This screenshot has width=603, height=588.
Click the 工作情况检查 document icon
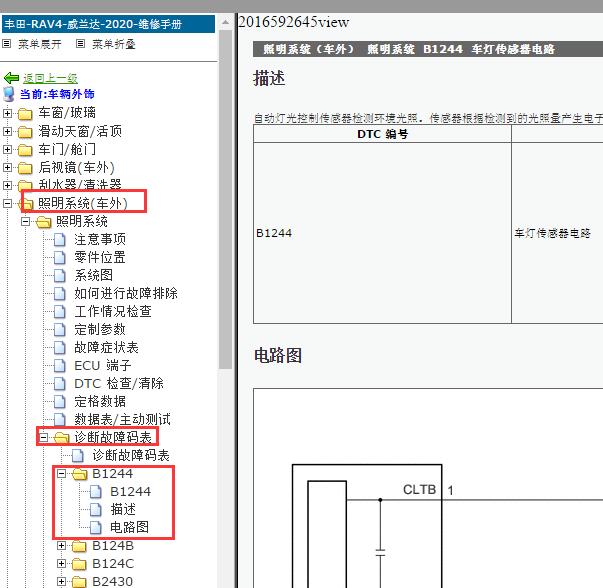point(60,311)
